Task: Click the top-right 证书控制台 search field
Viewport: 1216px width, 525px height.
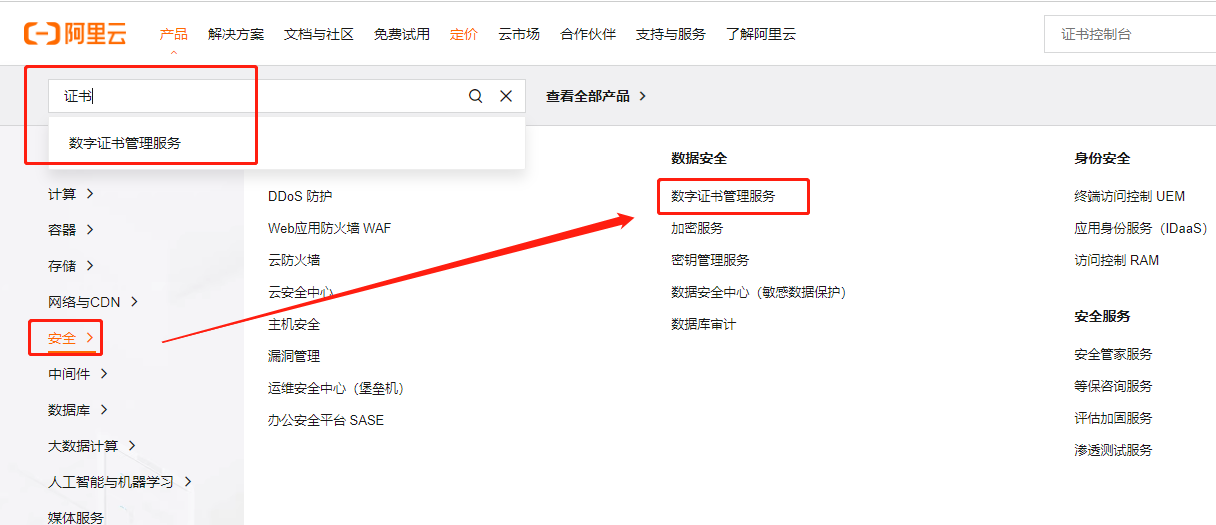Action: 1130,34
